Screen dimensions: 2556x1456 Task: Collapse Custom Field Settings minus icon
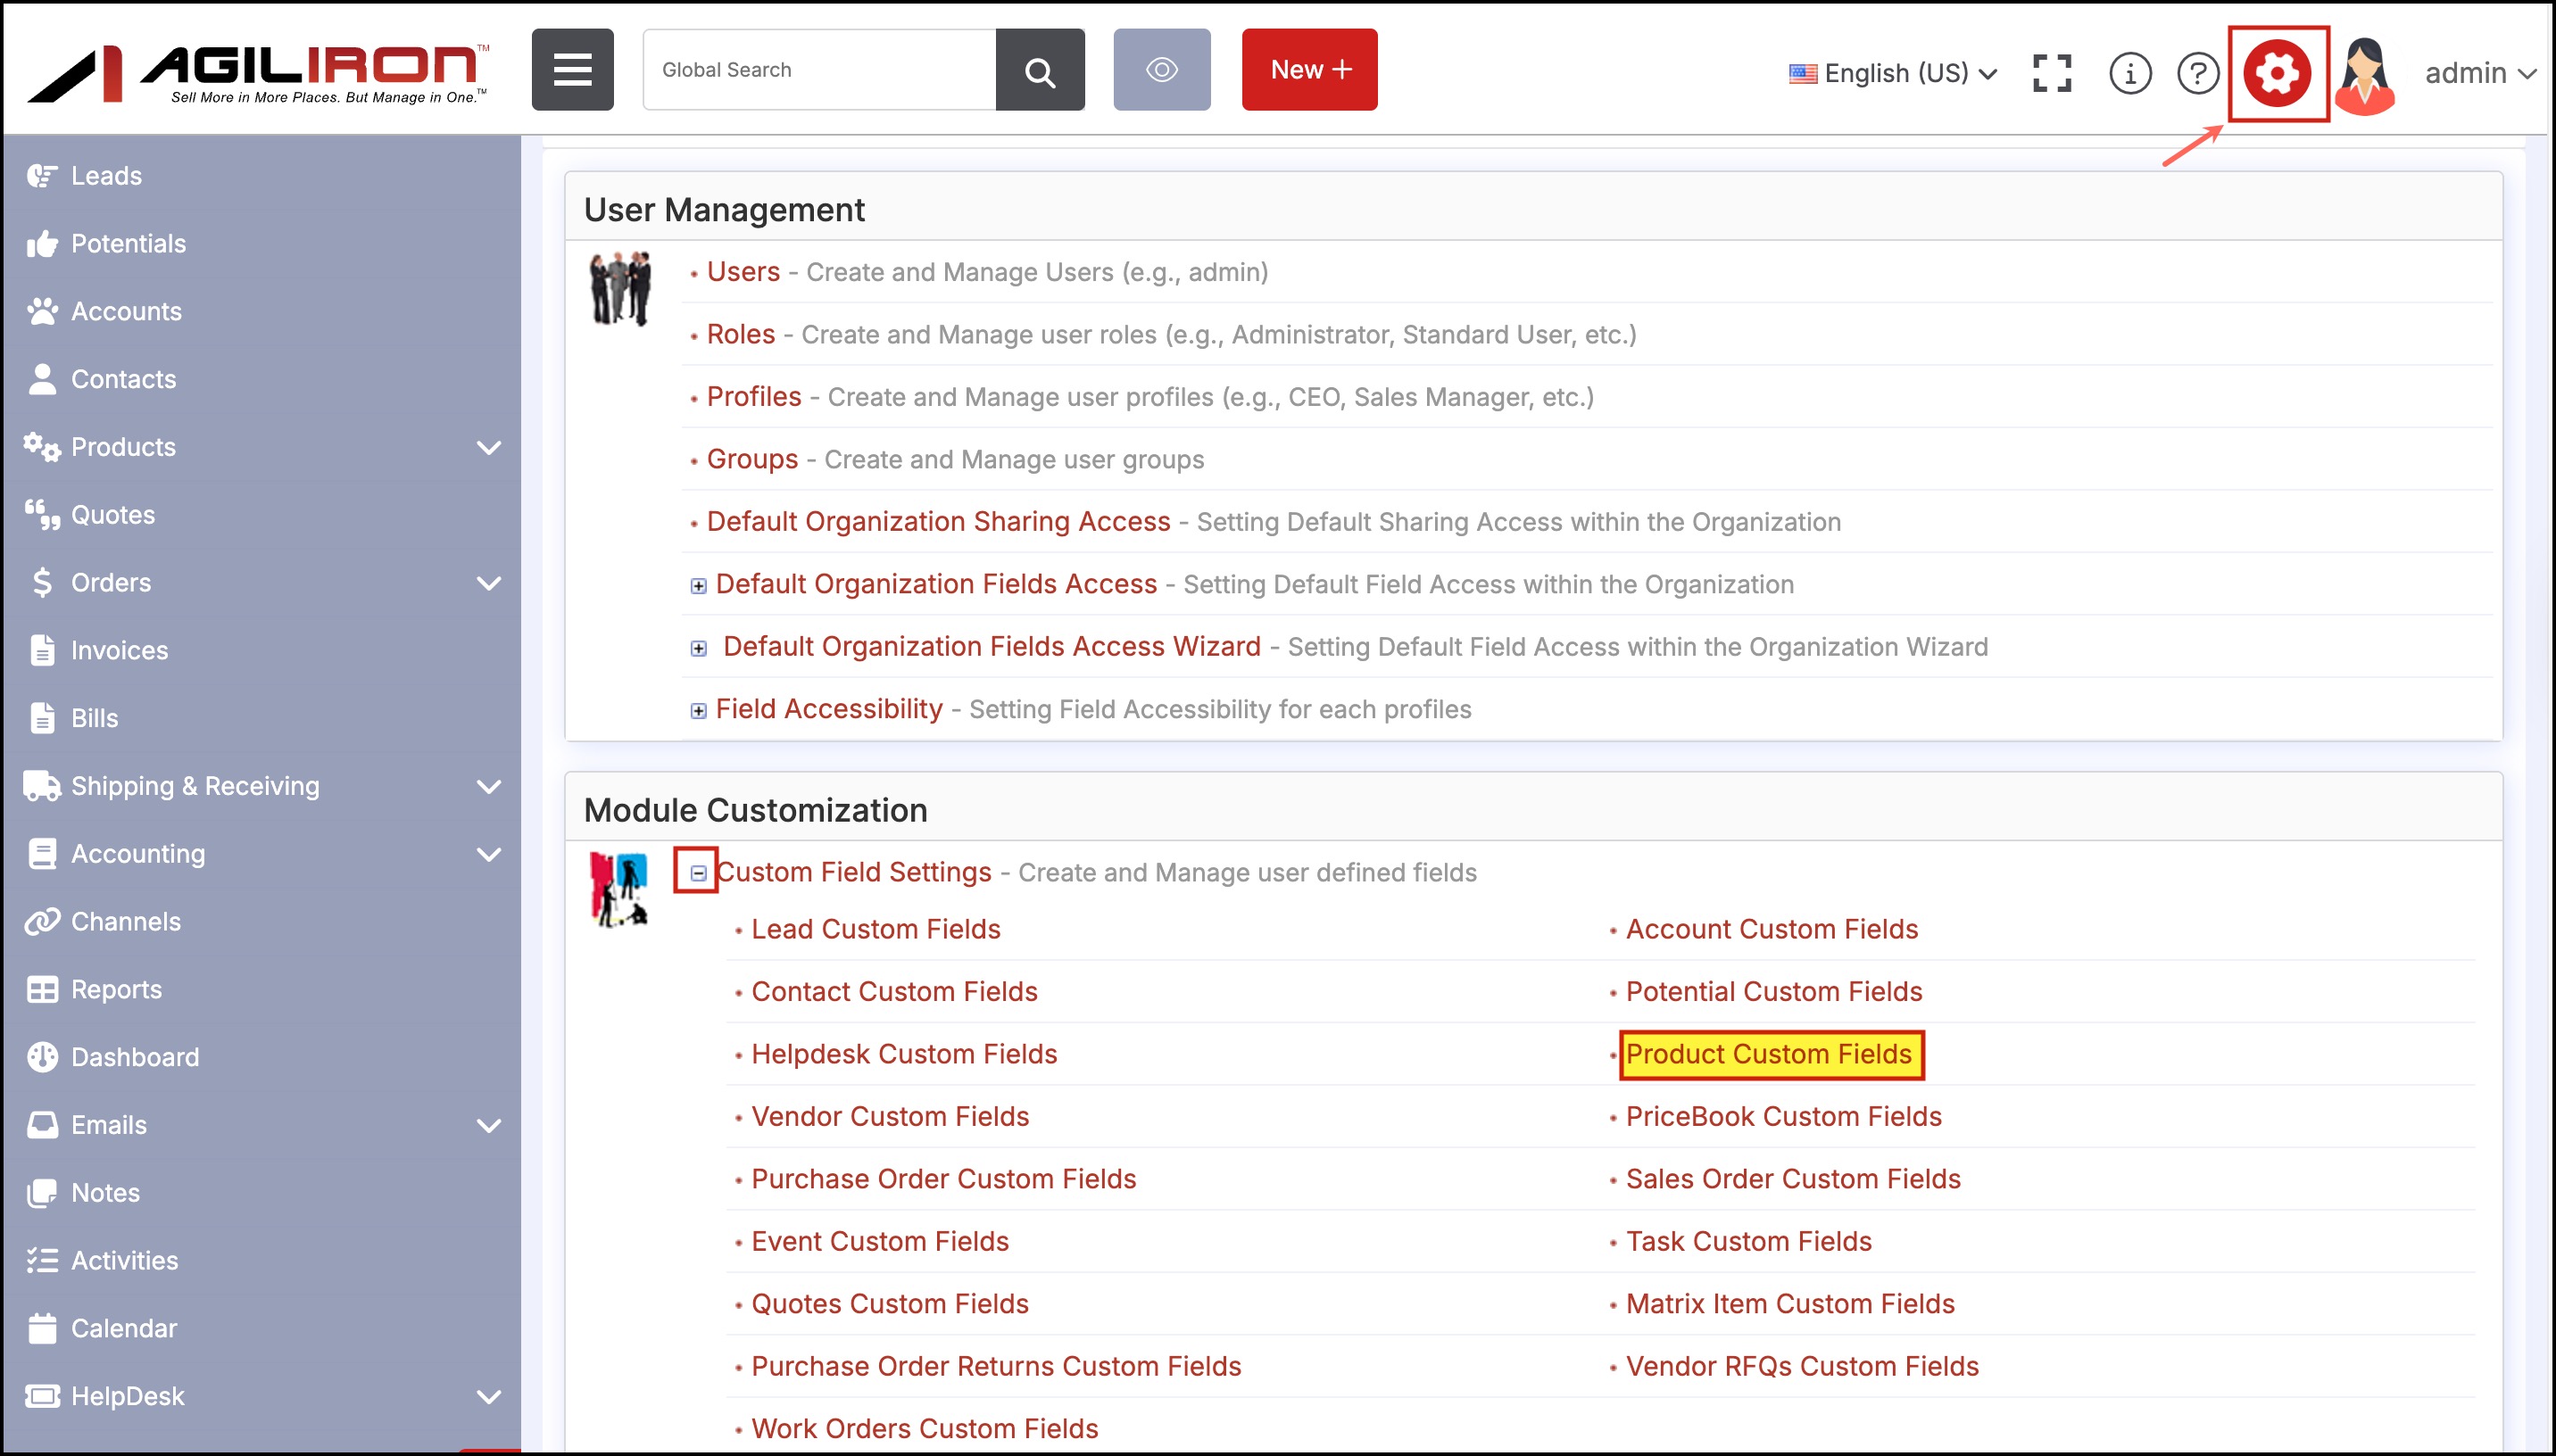click(x=698, y=874)
